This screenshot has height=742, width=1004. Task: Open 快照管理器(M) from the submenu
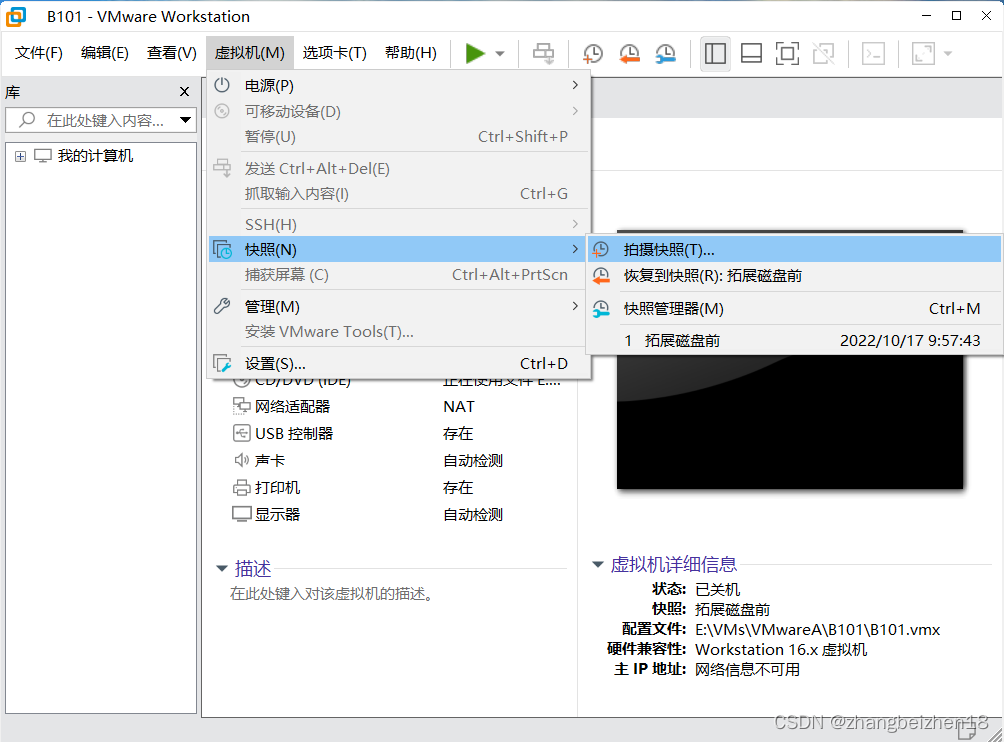pyautogui.click(x=794, y=309)
